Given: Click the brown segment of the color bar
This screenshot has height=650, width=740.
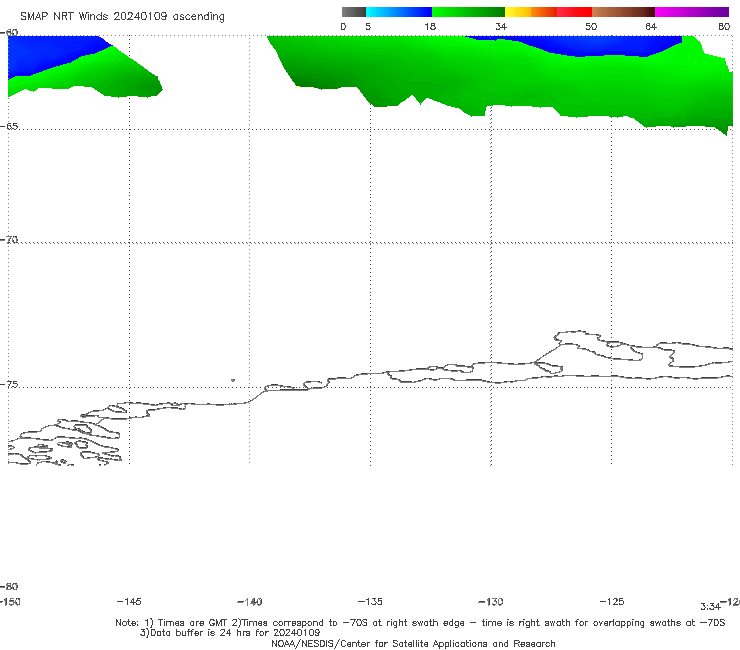Looking at the screenshot, I should coord(623,12).
